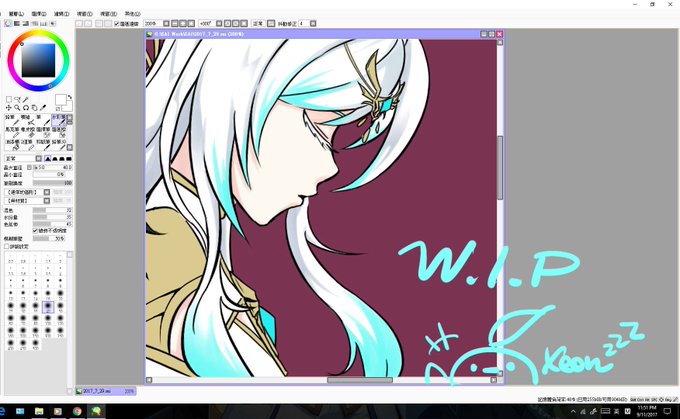The image size is (680, 419).
Task: Click the zoom out minus button
Action: pyautogui.click(x=174, y=23)
